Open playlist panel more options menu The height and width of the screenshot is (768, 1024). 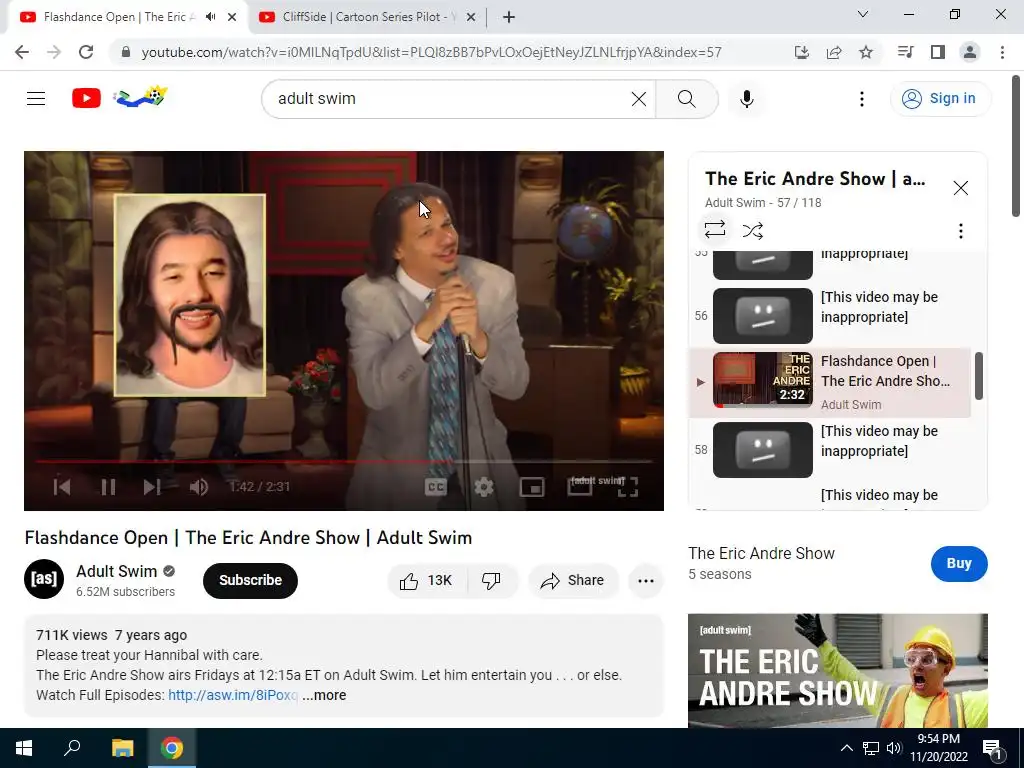pyautogui.click(x=960, y=231)
